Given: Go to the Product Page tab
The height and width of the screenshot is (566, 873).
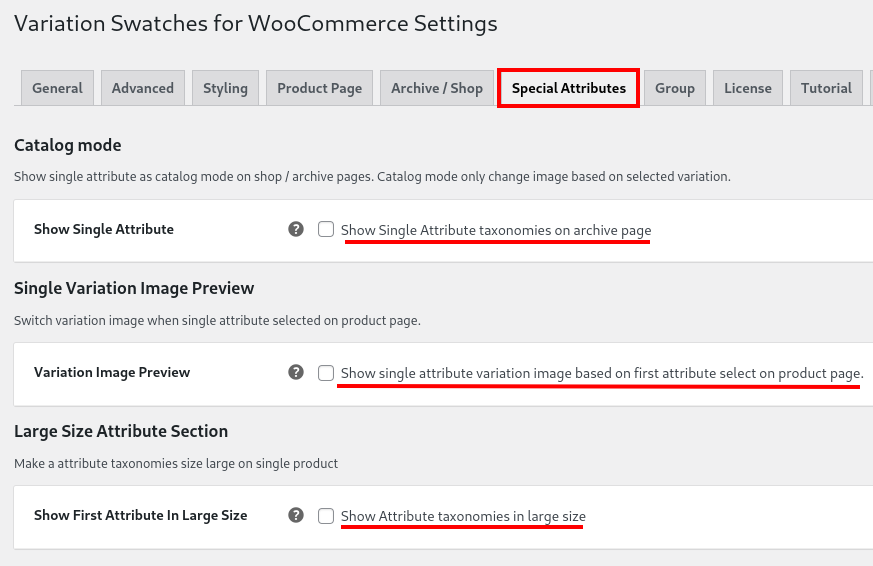Looking at the screenshot, I should pos(320,88).
